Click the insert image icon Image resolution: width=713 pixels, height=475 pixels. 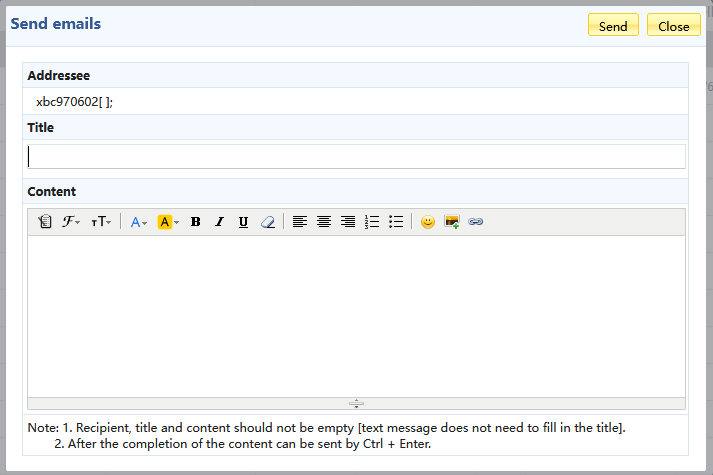[x=452, y=222]
